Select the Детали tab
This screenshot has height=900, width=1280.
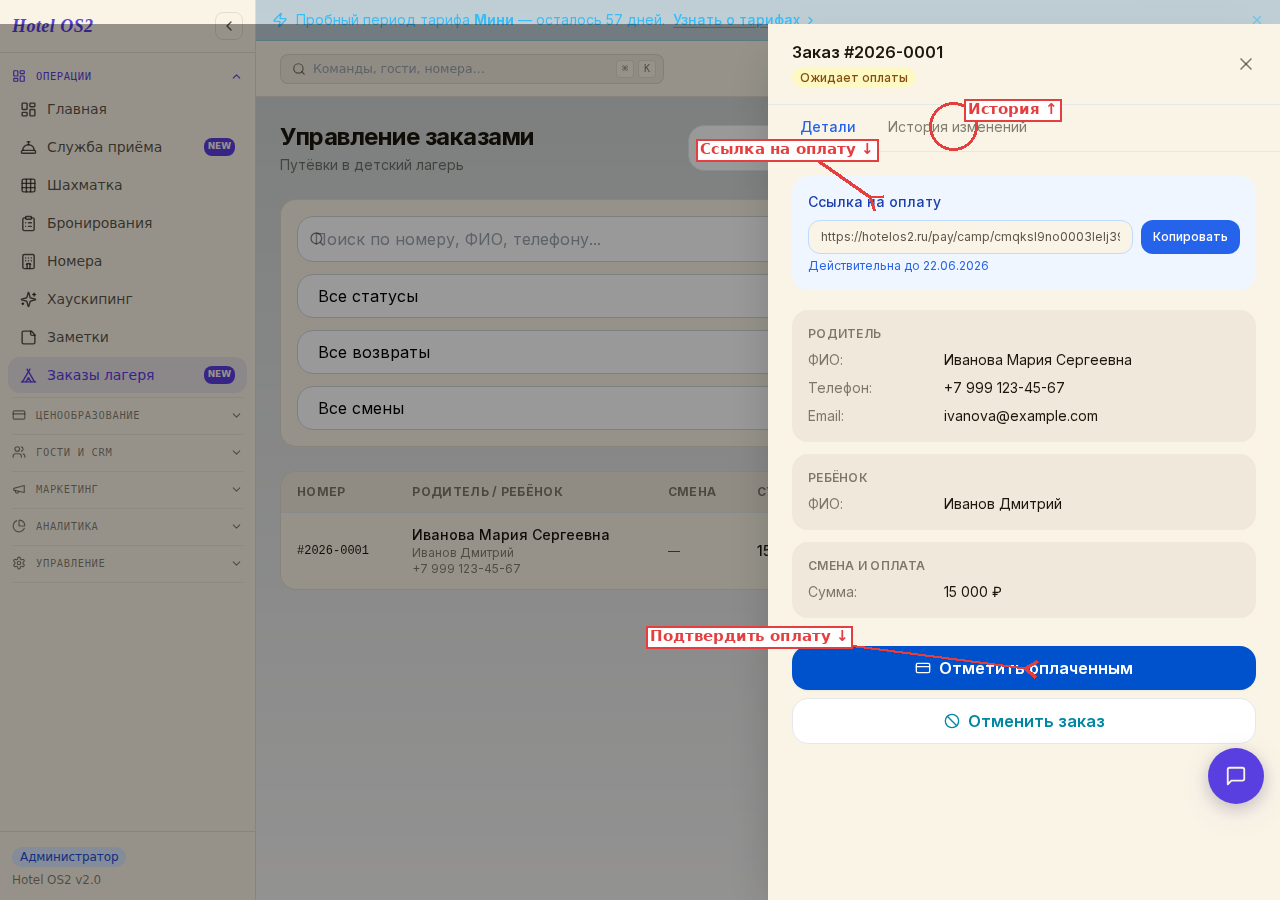(828, 127)
